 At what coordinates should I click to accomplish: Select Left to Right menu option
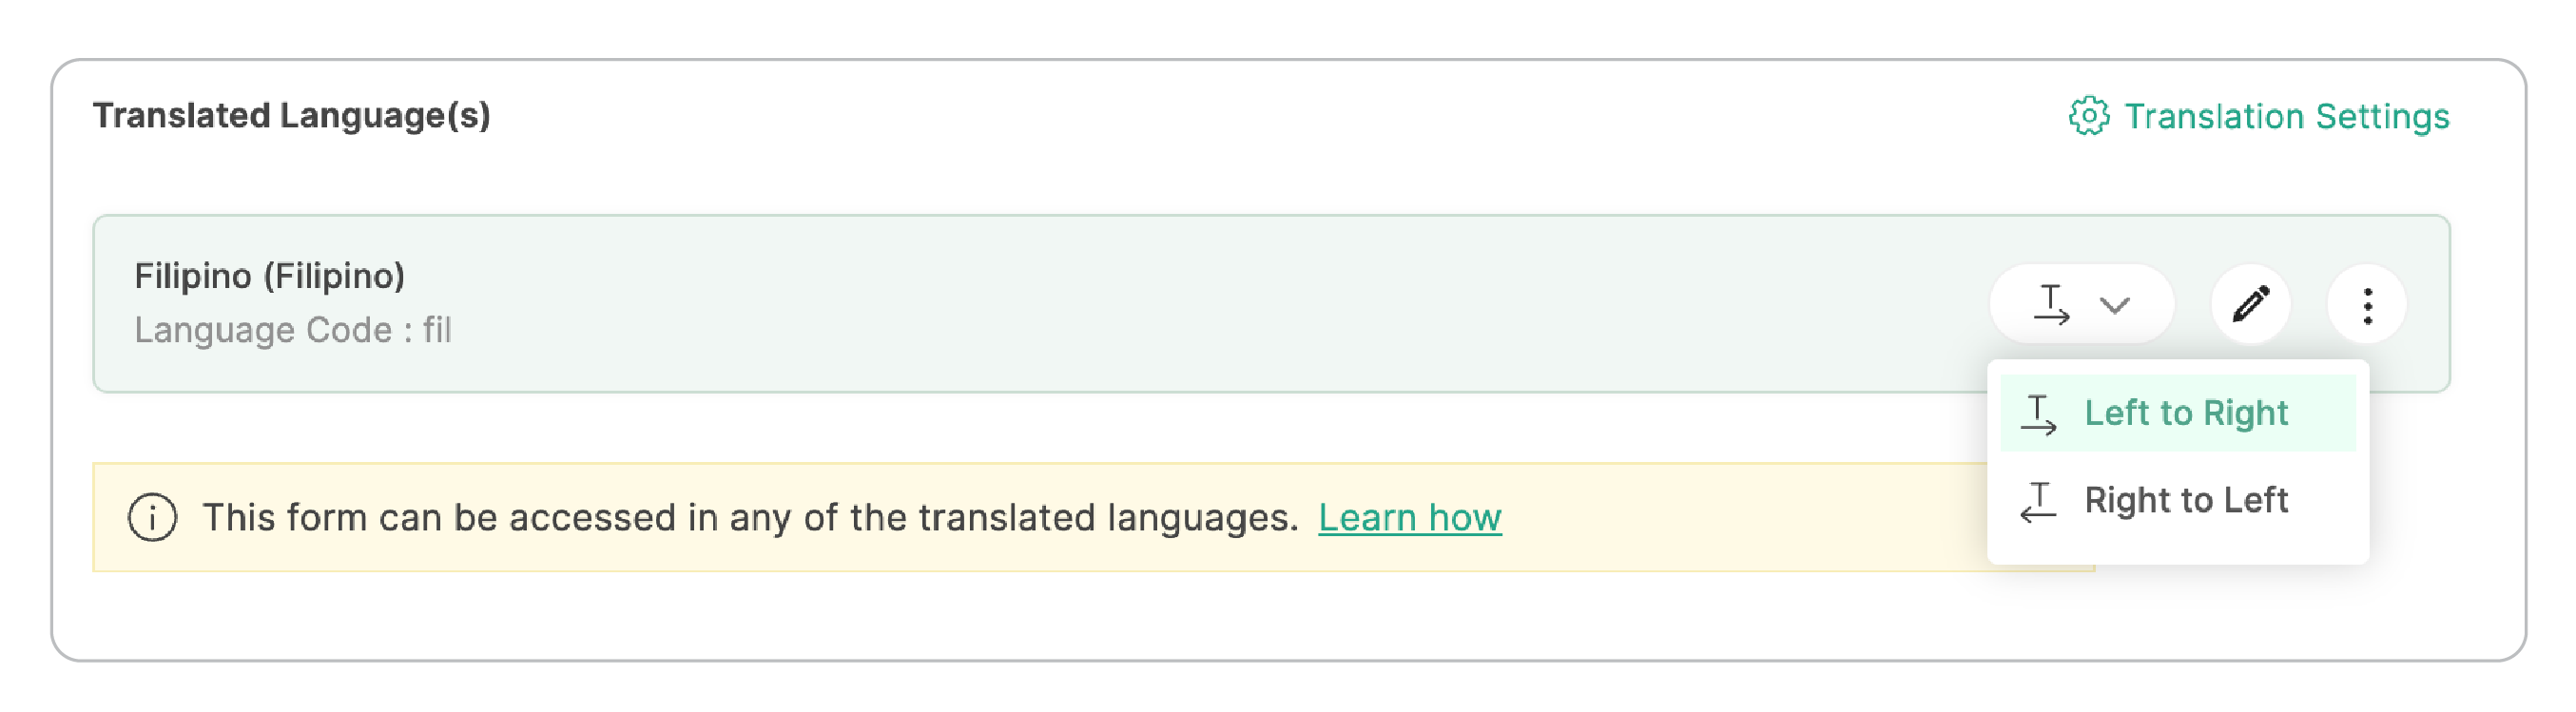click(x=2177, y=413)
